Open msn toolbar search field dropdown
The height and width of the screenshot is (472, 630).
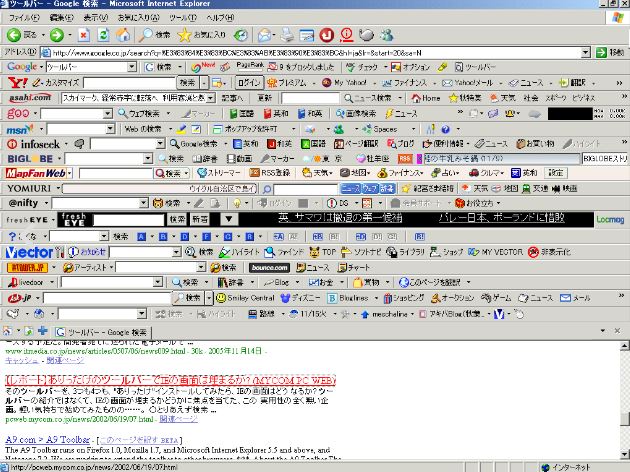point(110,129)
